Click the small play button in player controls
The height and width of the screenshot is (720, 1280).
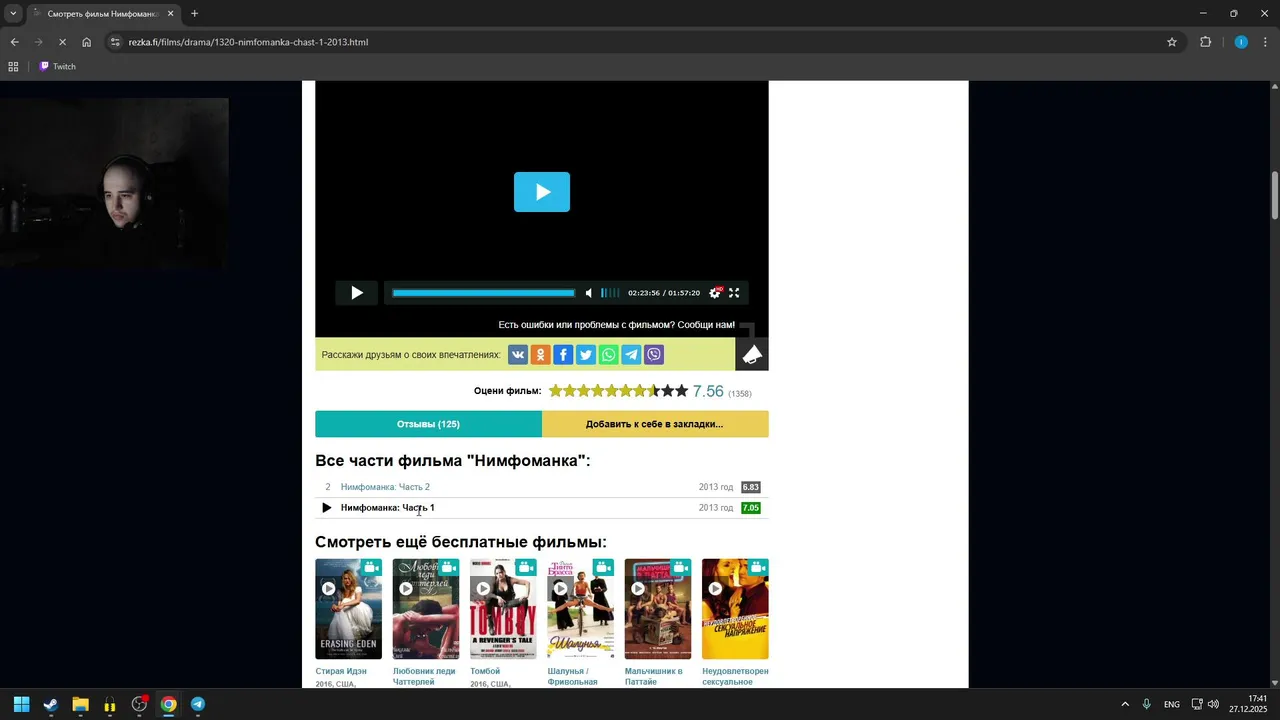357,293
